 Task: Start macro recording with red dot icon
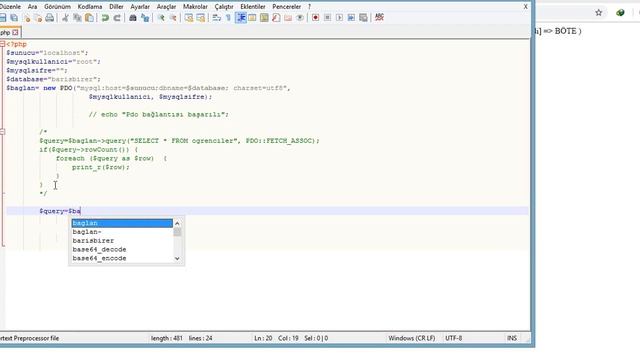pyautogui.click(x=316, y=18)
